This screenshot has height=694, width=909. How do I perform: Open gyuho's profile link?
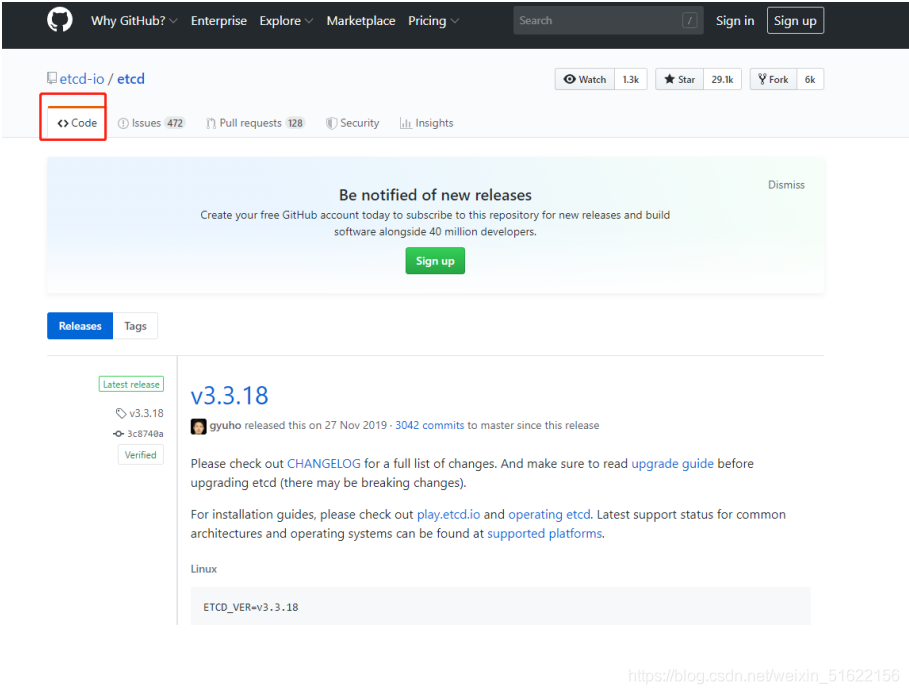coord(226,426)
